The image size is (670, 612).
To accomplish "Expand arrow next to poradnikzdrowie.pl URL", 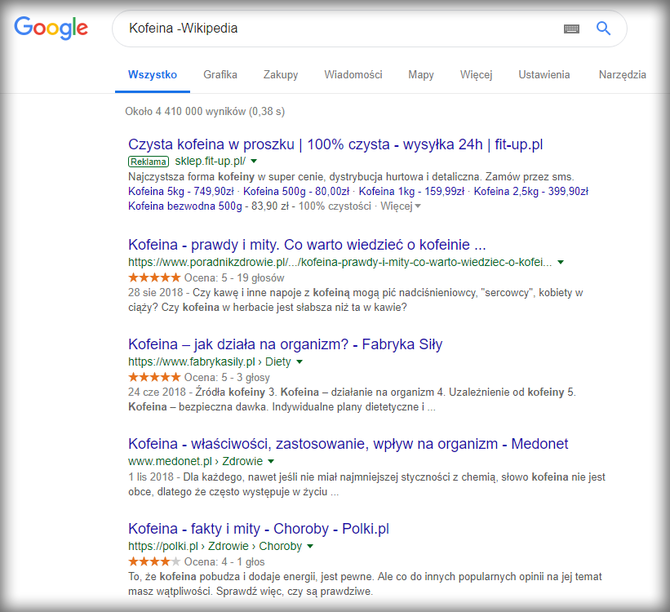I will pyautogui.click(x=561, y=262).
